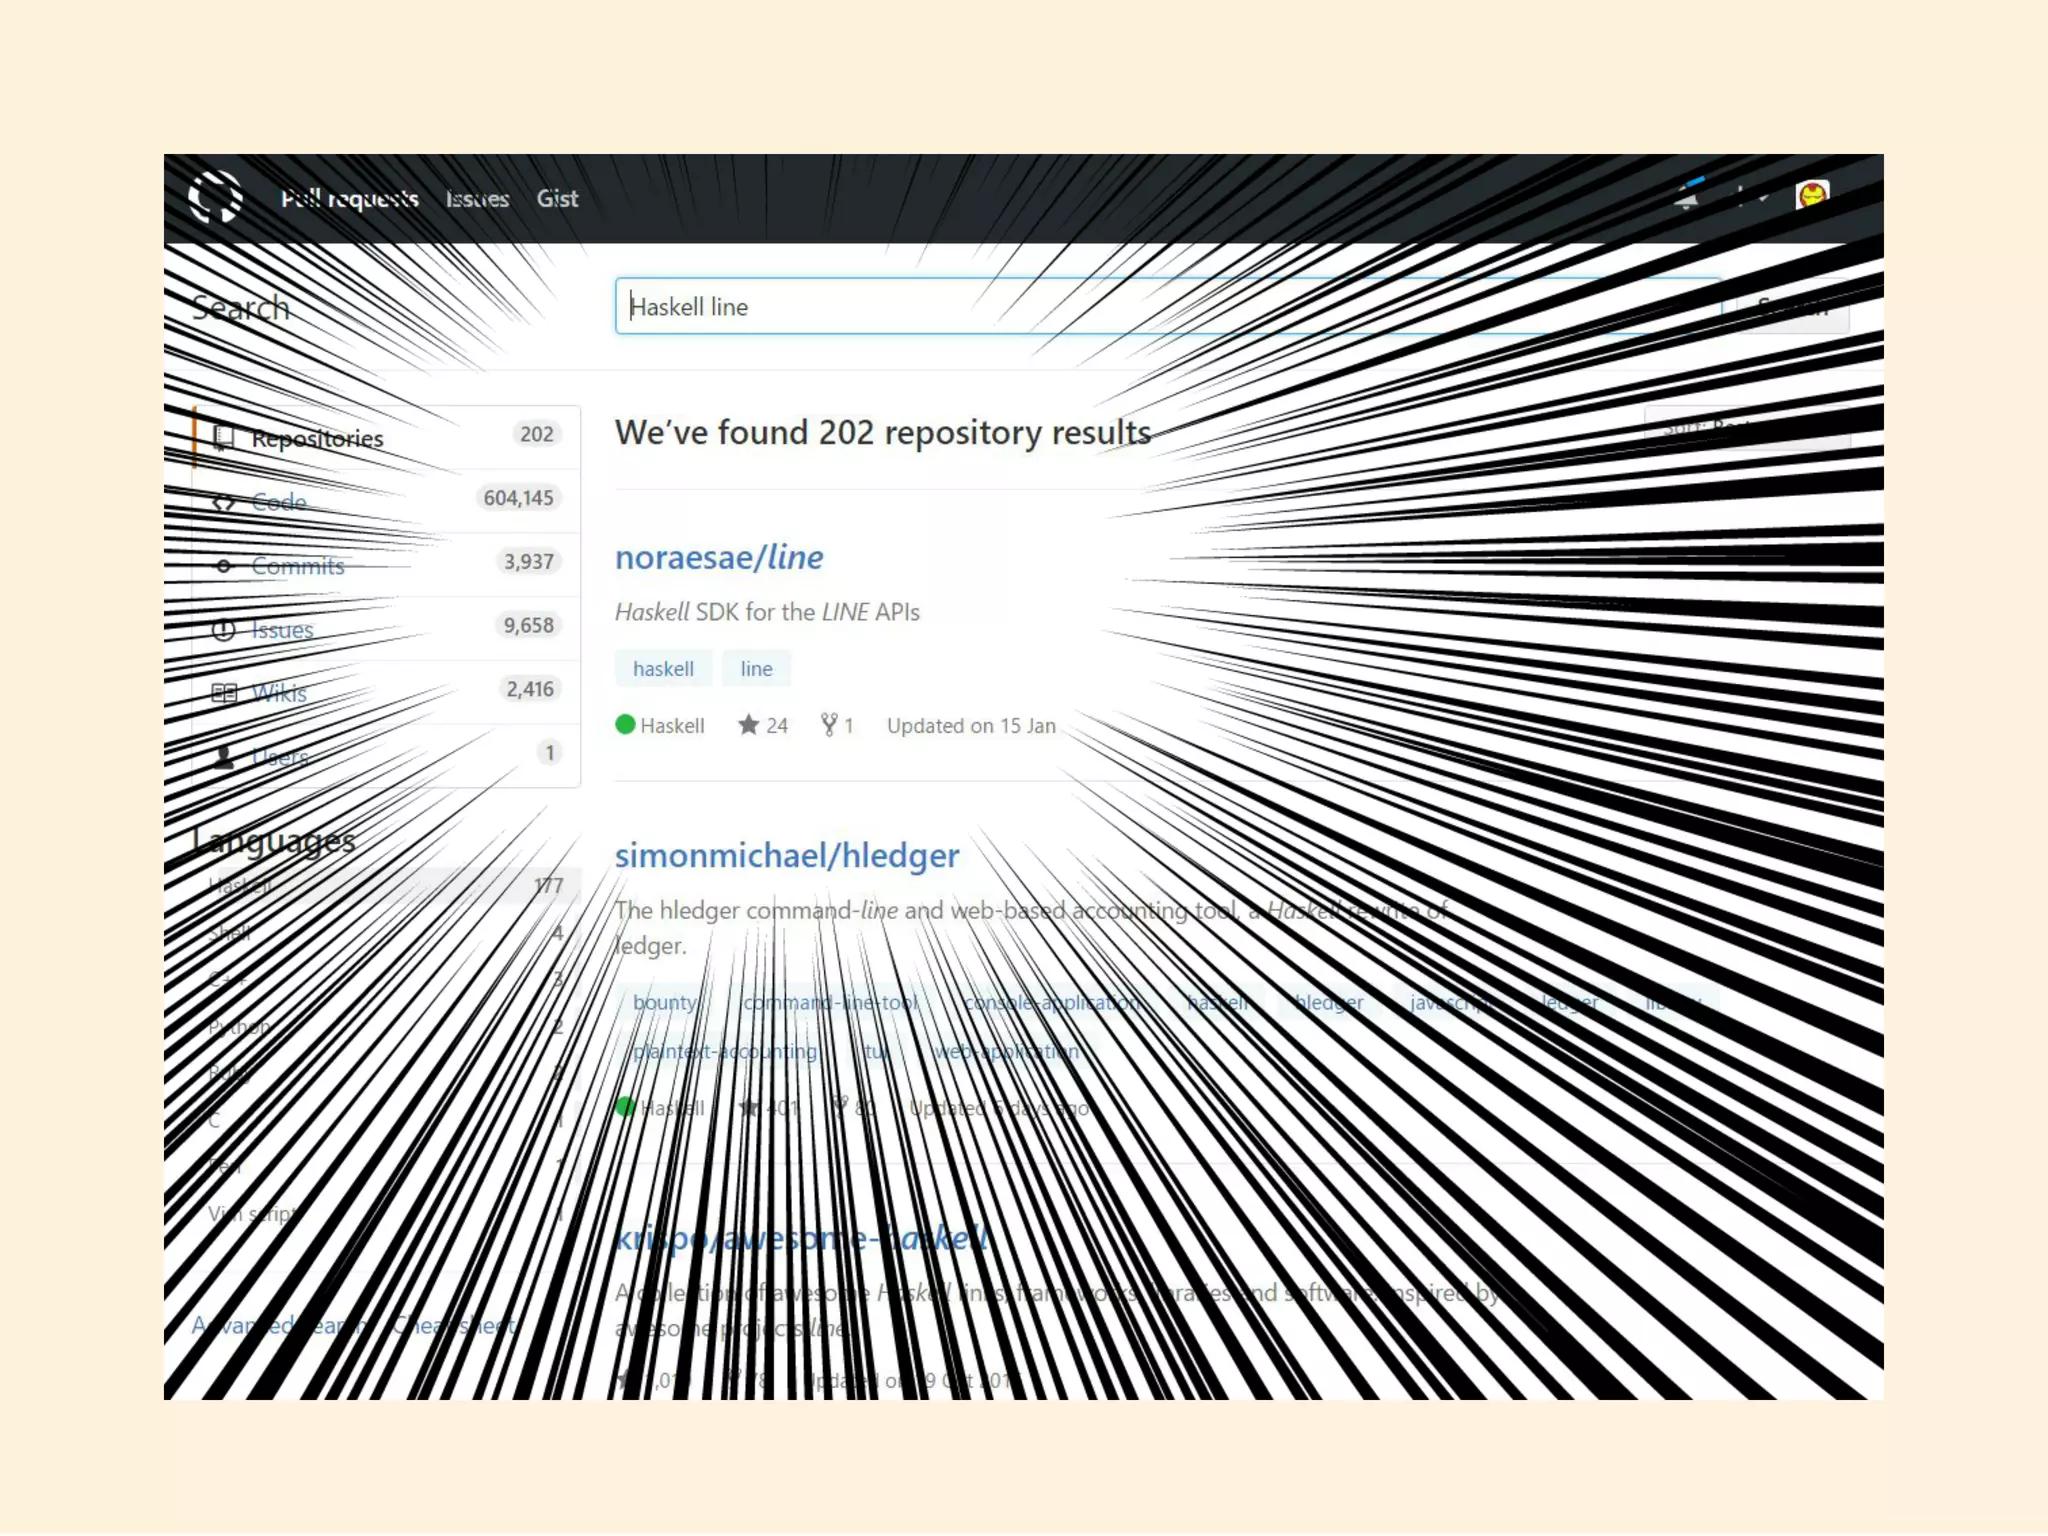Click fork icon on noraesae/line result
2048x1536 pixels.
coord(829,725)
